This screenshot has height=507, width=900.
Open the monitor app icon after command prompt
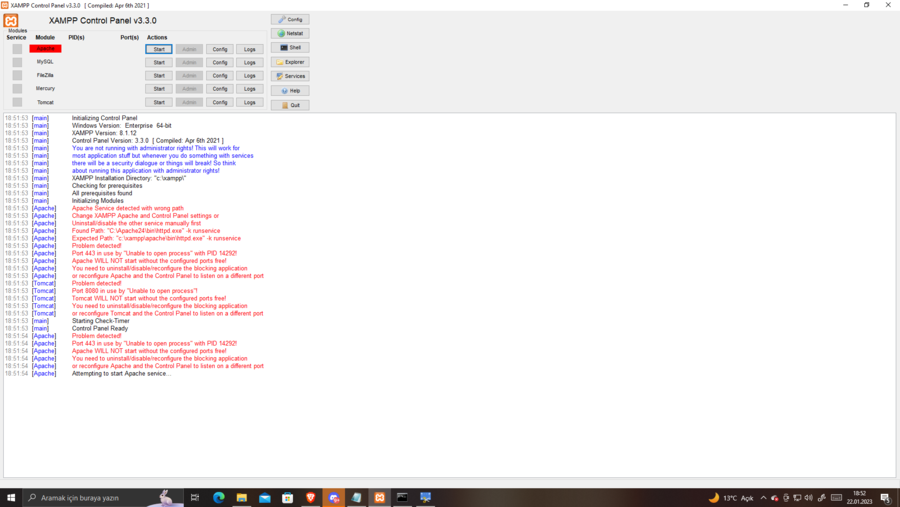[x=425, y=498]
